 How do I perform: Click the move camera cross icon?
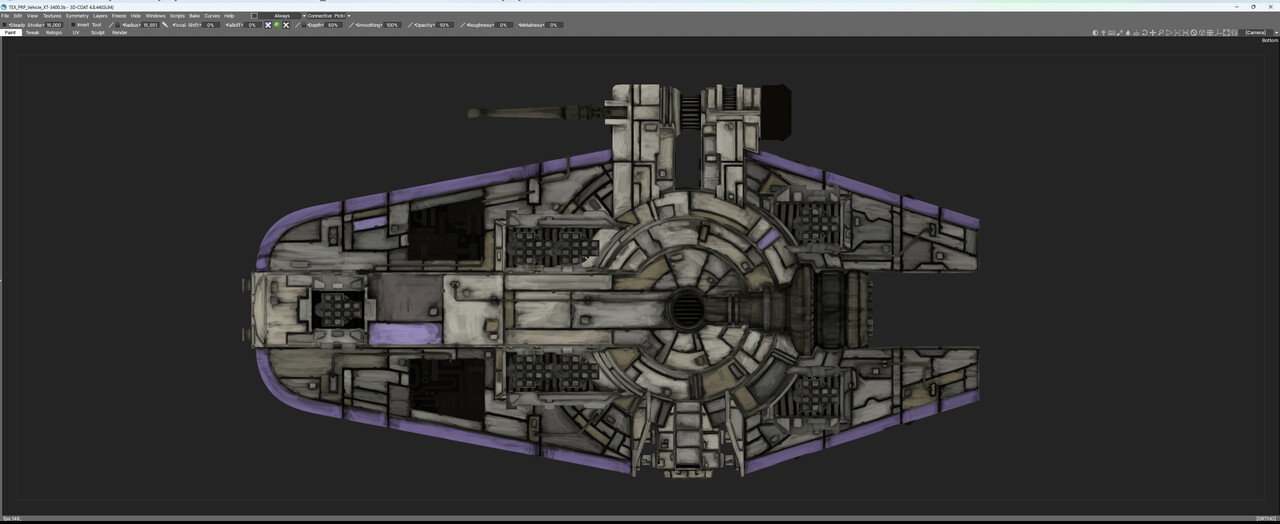[x=1152, y=33]
